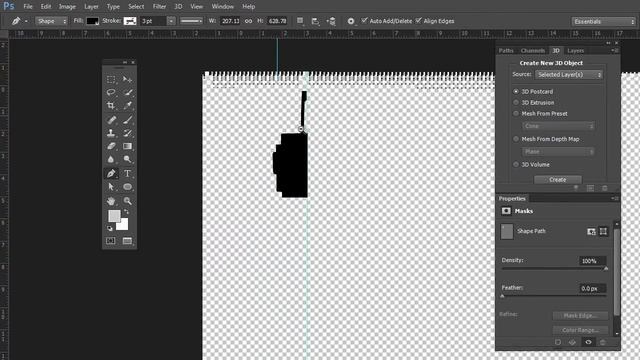Image resolution: width=640 pixels, height=360 pixels.
Task: Select the Move tool
Action: (x=127, y=80)
